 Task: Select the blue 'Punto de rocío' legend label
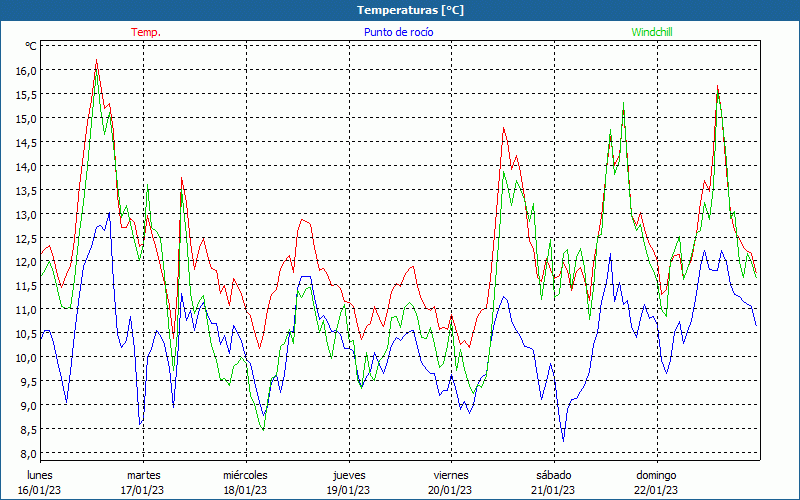click(398, 32)
